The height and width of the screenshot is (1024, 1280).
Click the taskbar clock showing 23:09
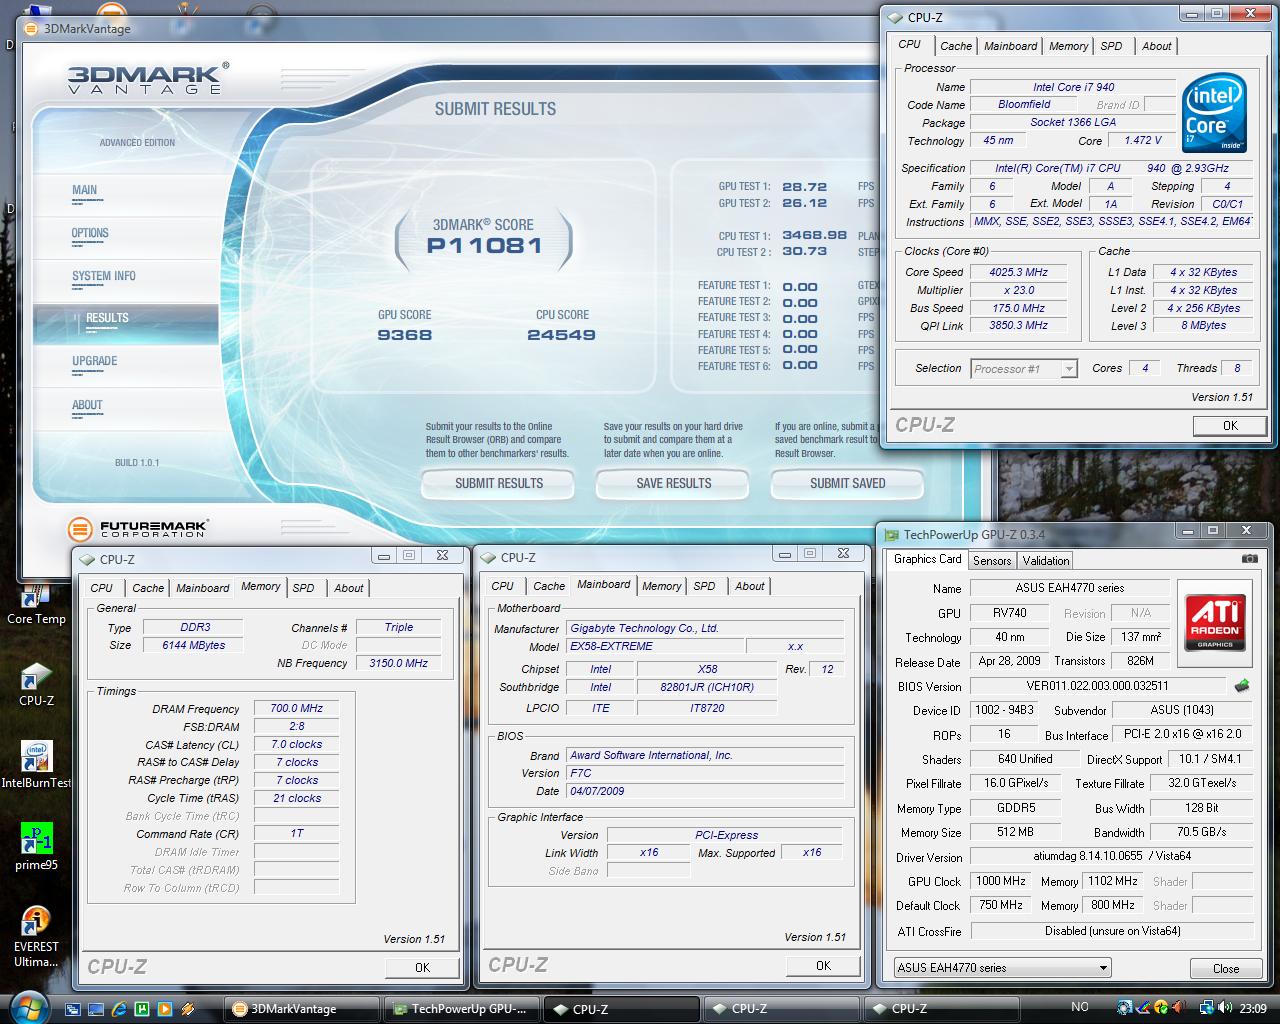[1252, 1008]
